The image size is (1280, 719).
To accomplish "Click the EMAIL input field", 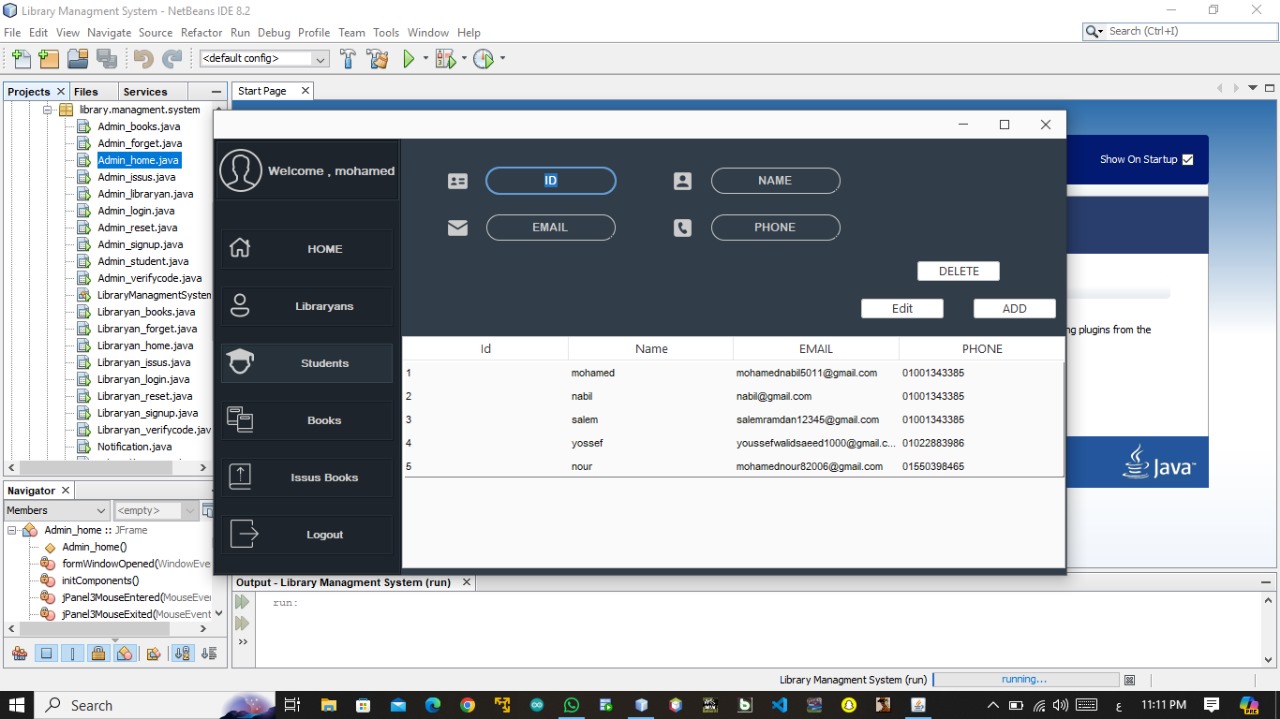I will point(550,227).
